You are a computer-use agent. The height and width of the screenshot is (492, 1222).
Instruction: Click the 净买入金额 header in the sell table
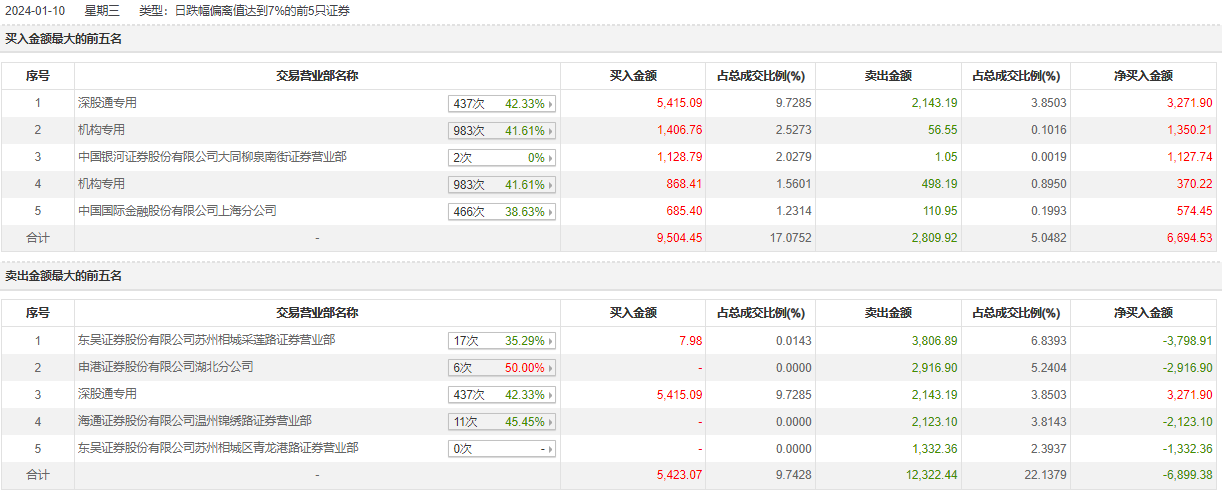pyautogui.click(x=1143, y=313)
